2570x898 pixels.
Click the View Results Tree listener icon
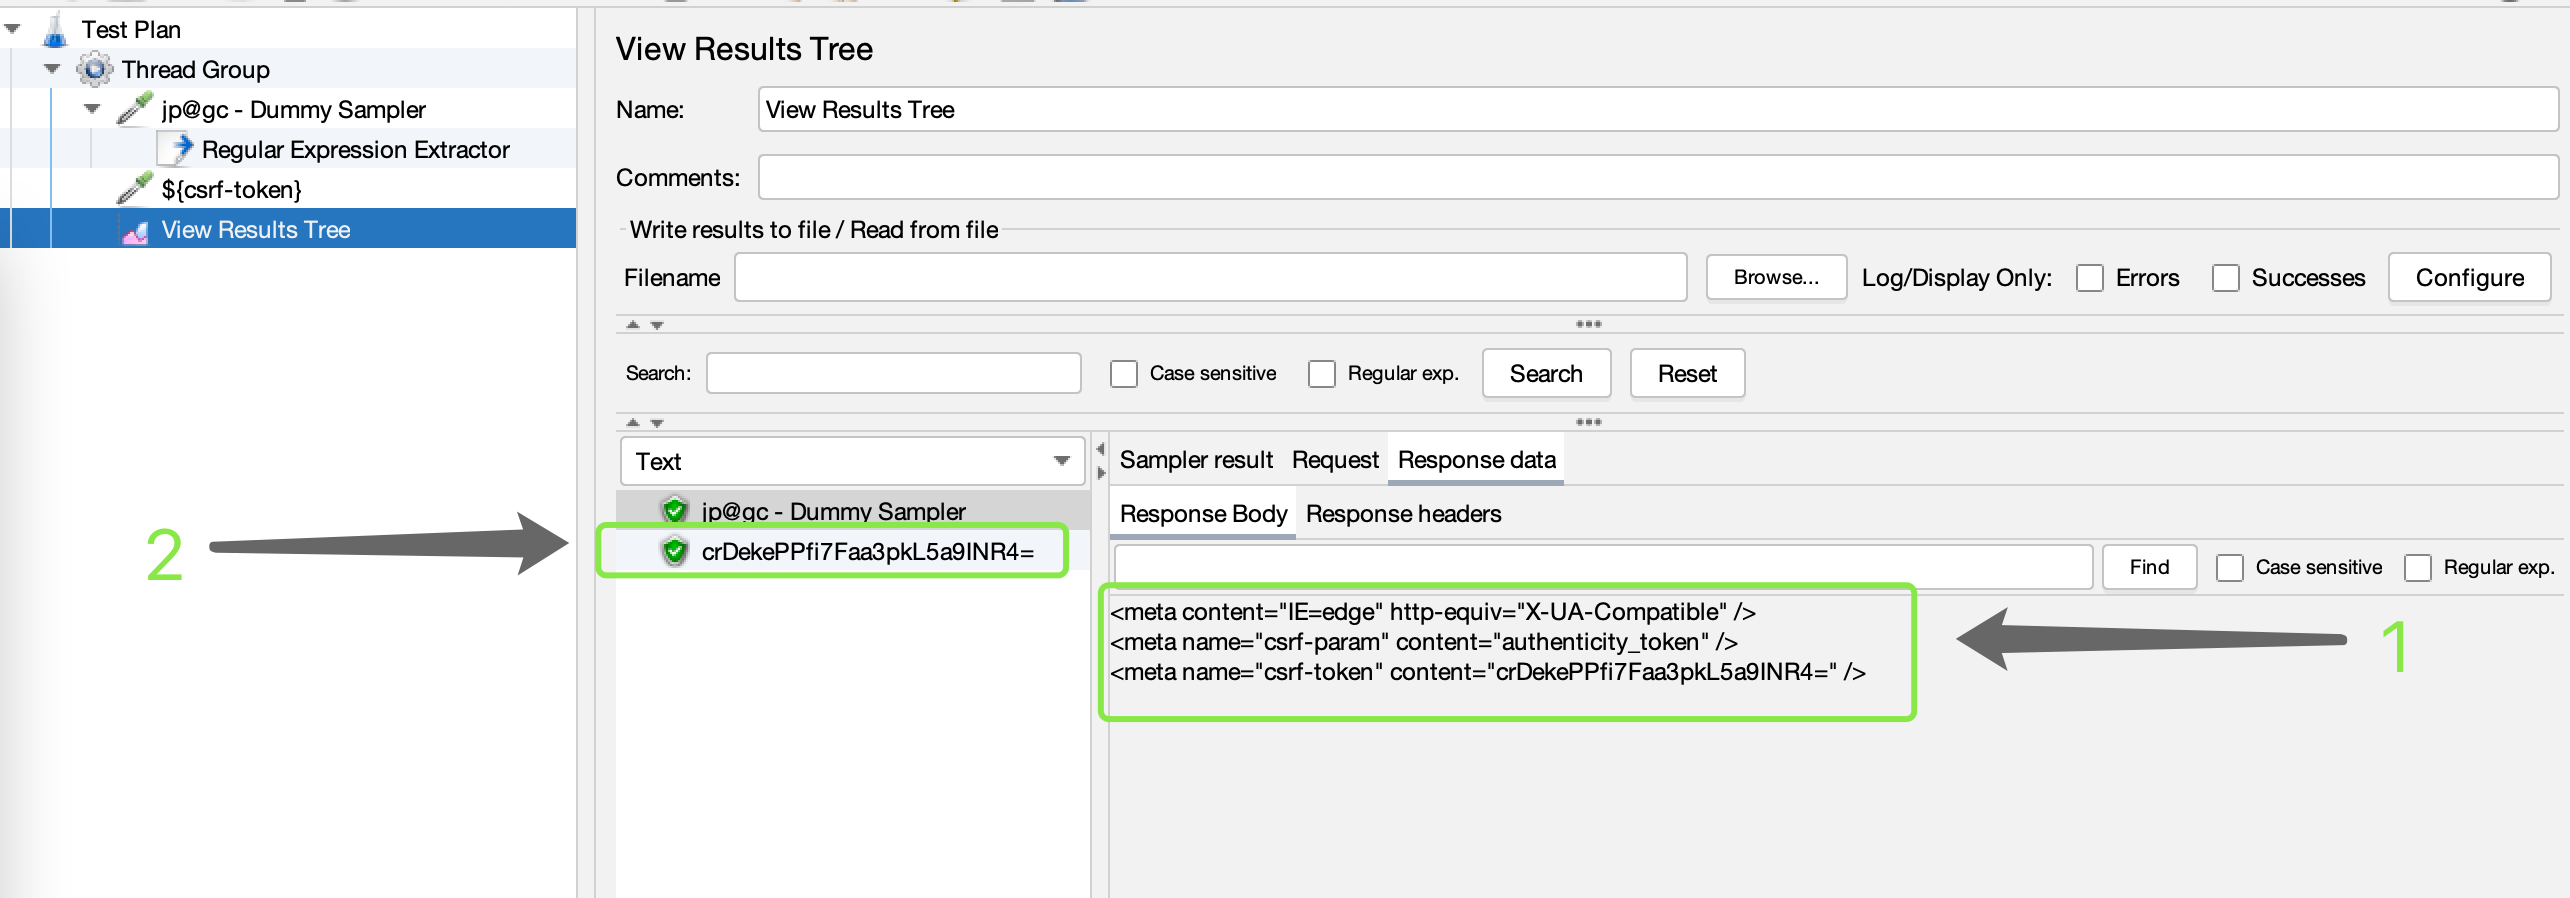135,231
